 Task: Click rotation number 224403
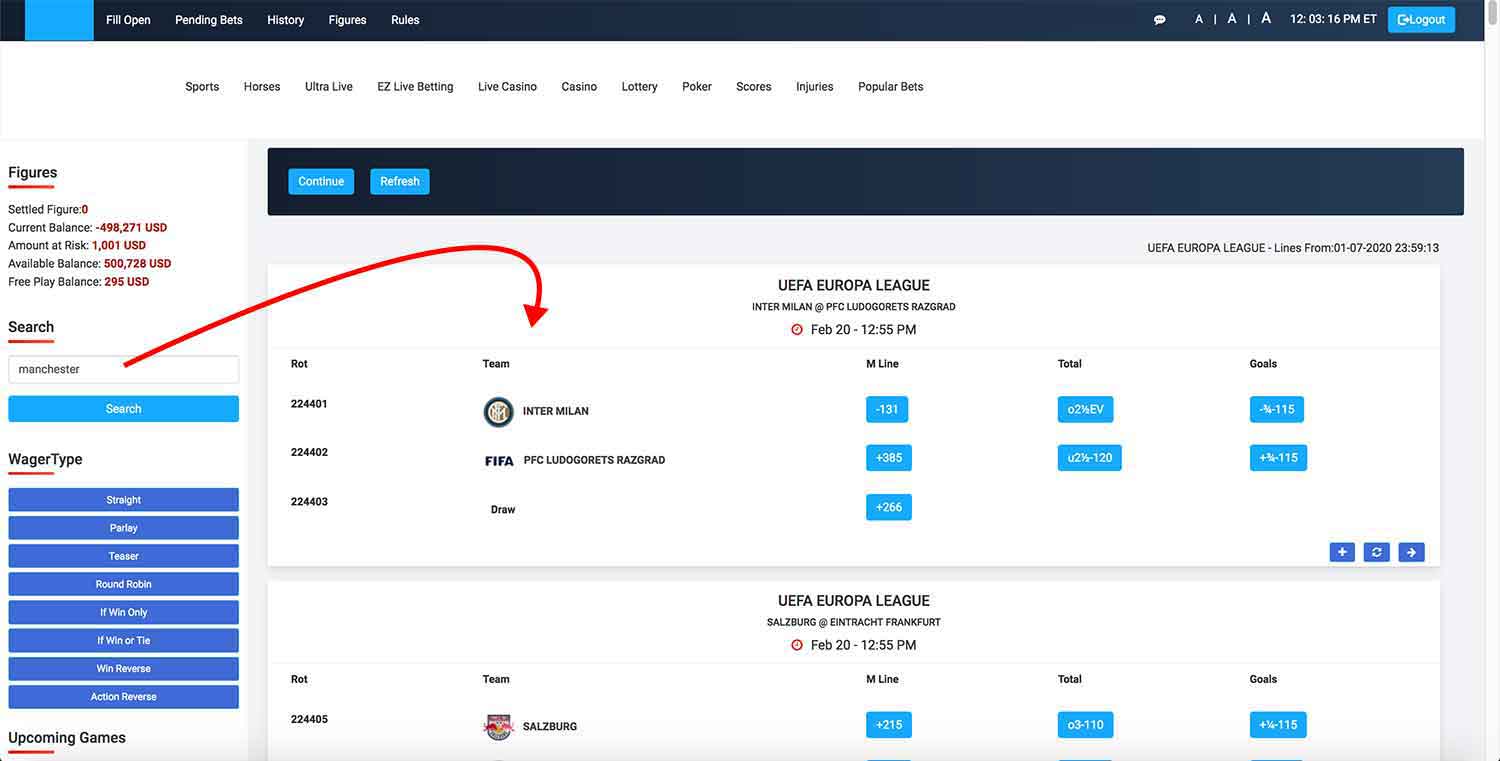click(309, 501)
